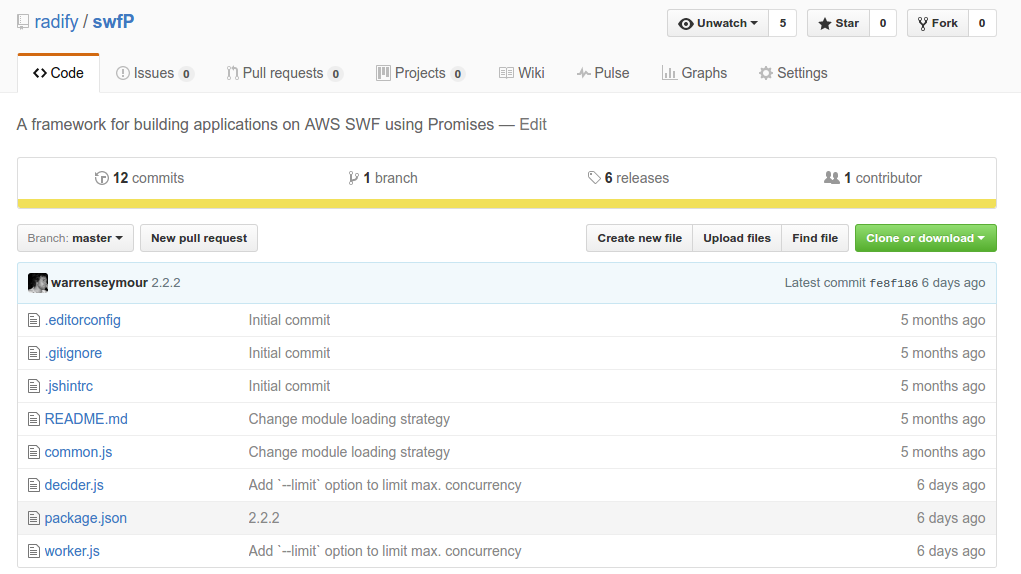Open the decider.js file
1021x574 pixels.
74,485
